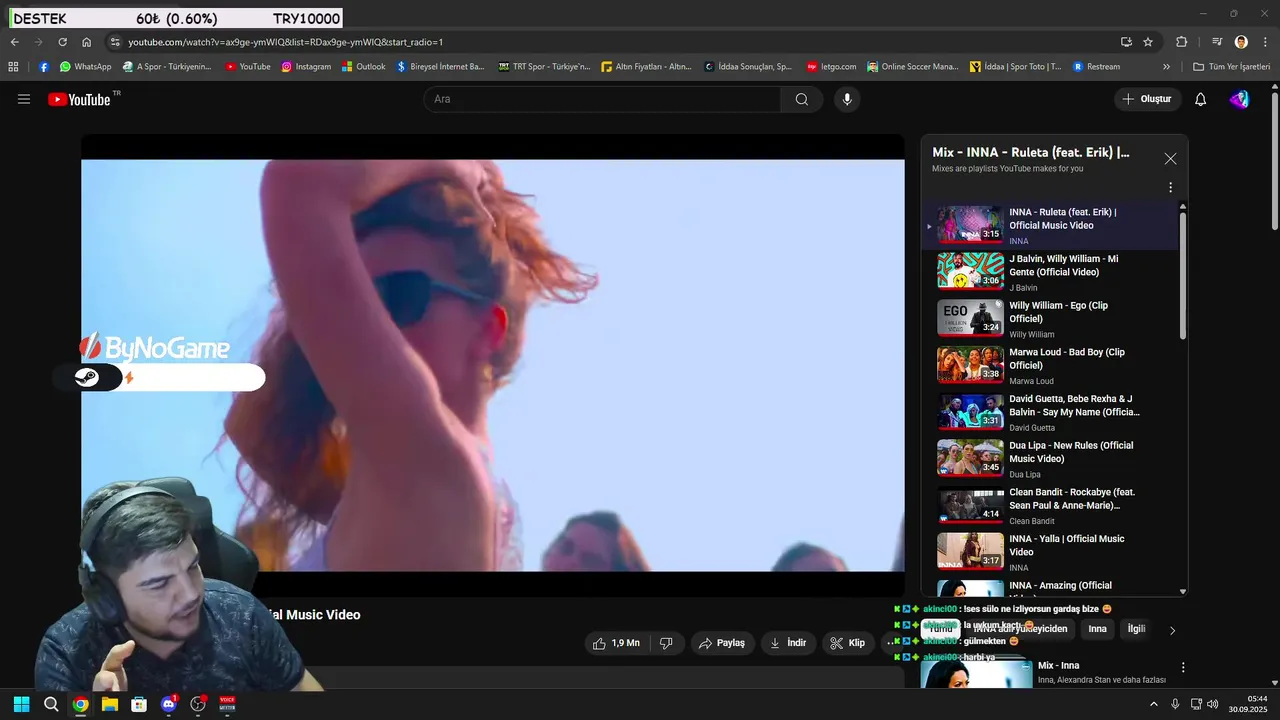Viewport: 1280px width, 720px height.
Task: Open File Explorer from the taskbar
Action: pyautogui.click(x=109, y=704)
